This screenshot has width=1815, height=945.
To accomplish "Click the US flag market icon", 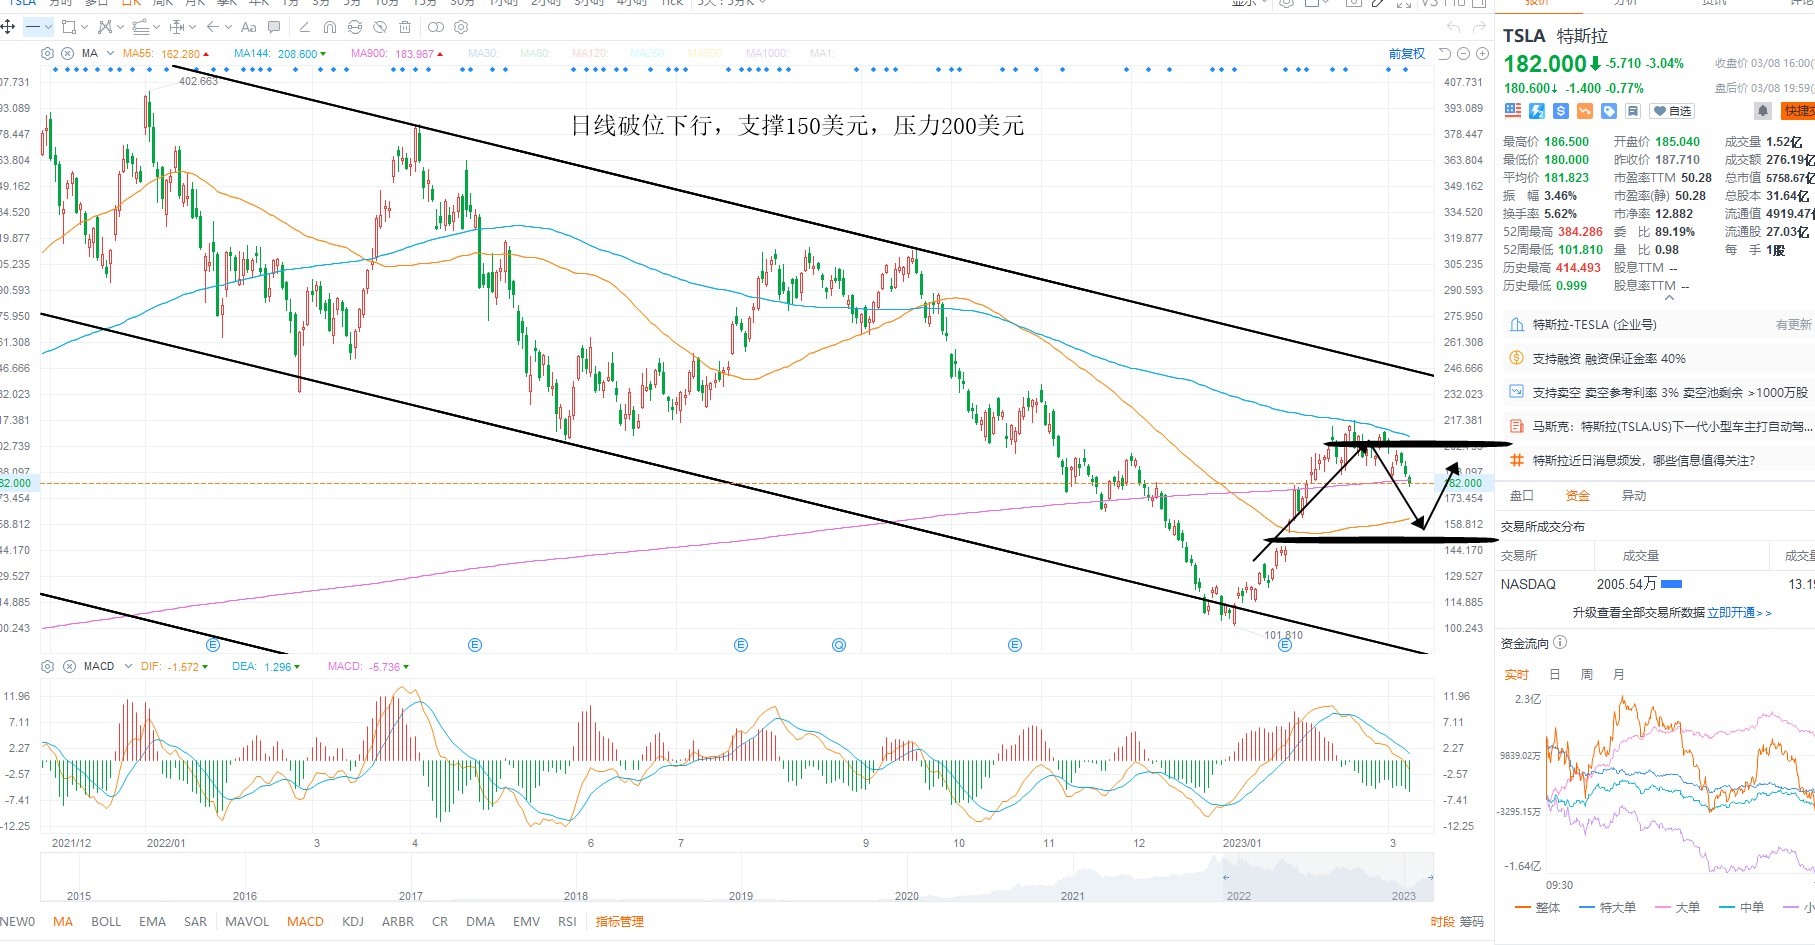I will (1513, 111).
